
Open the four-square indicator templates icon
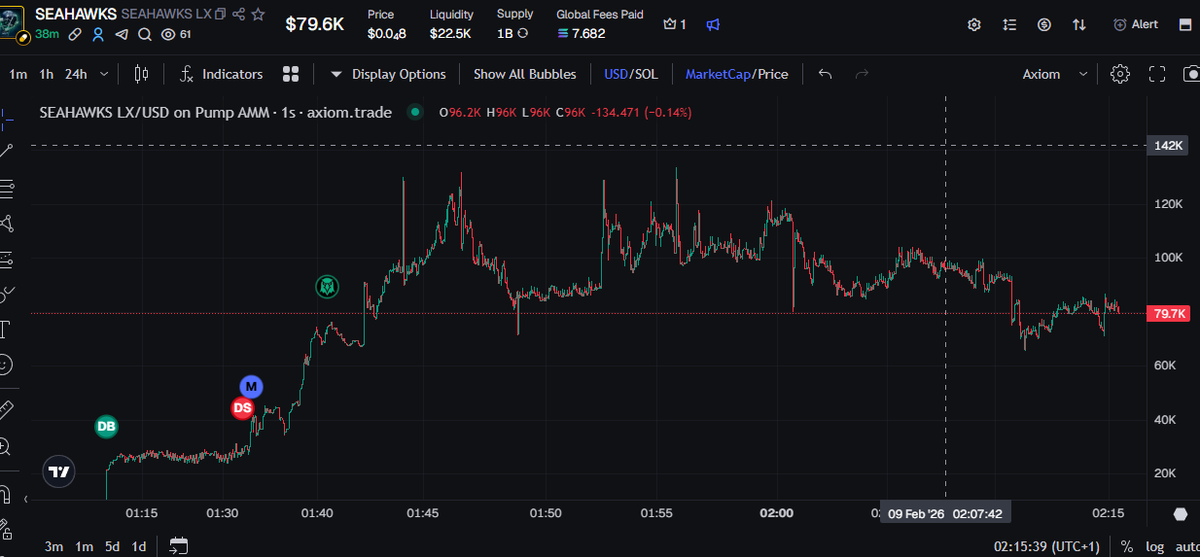(291, 74)
